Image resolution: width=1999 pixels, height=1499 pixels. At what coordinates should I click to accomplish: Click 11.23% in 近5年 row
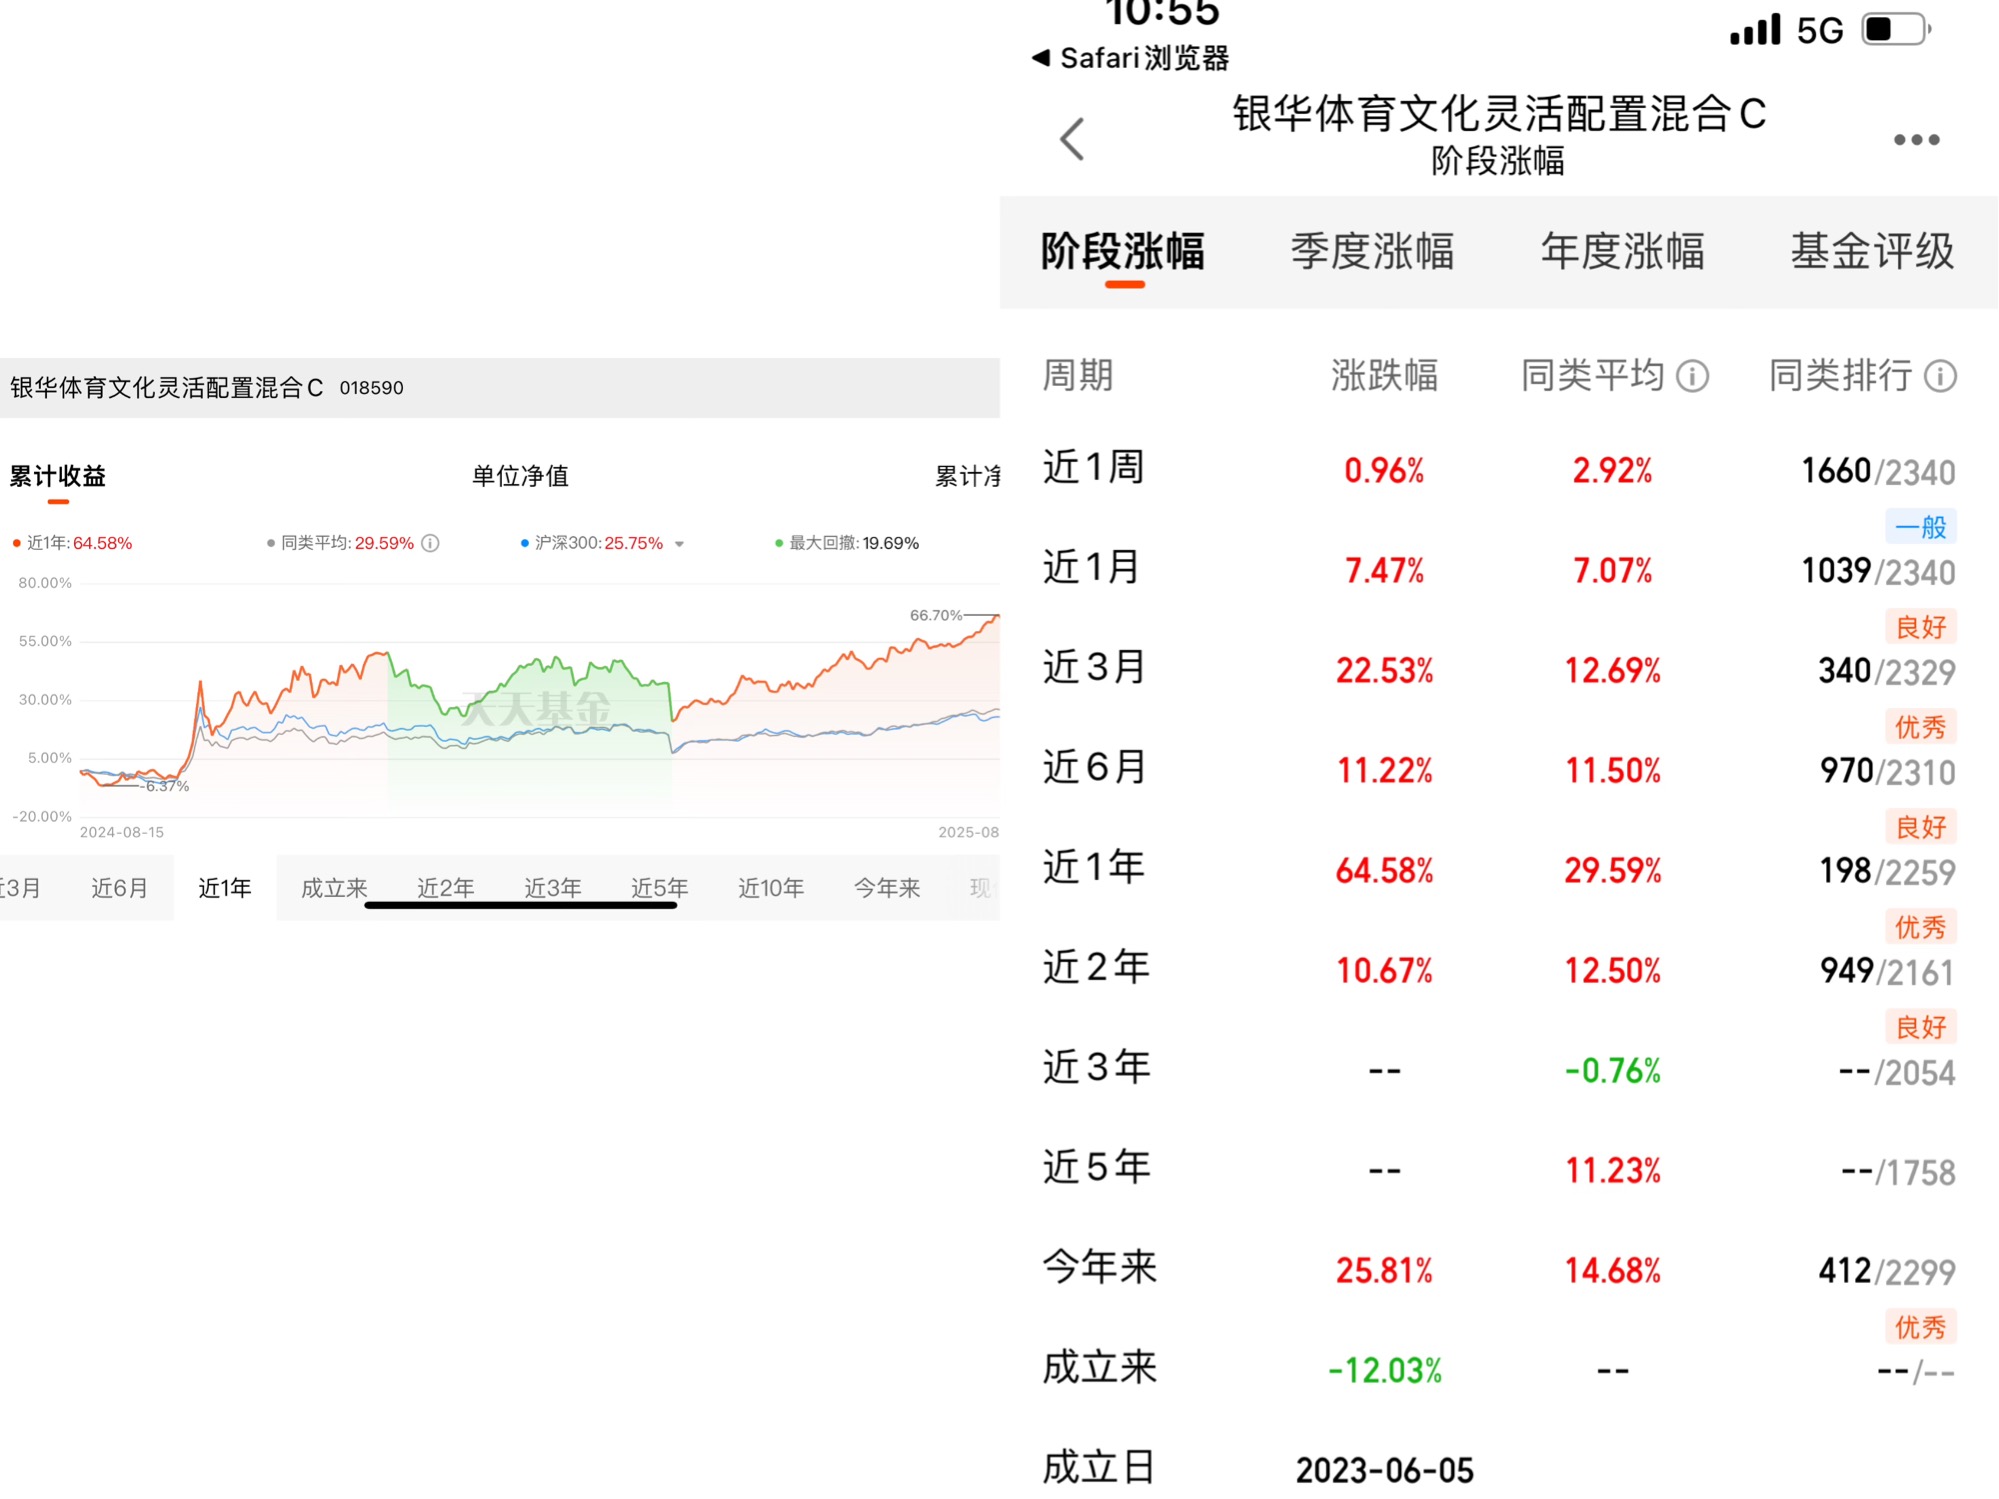click(x=1613, y=1170)
